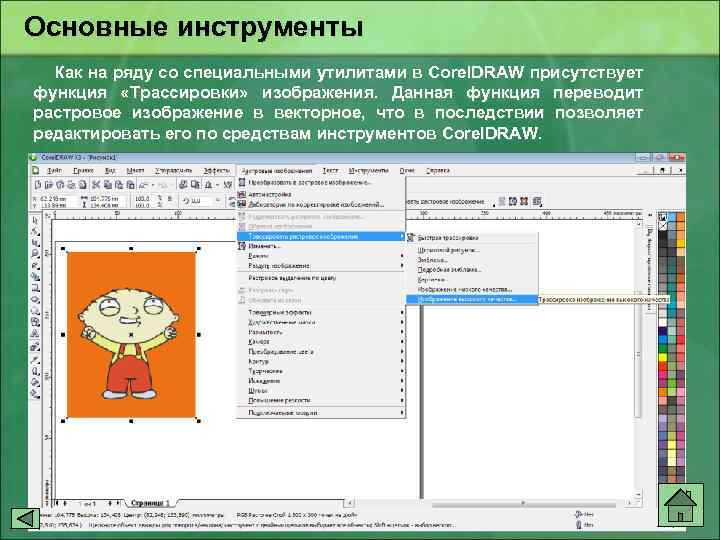720x540 pixels.
Task: Pick the yellow swatch in the palette
Action: point(663,357)
